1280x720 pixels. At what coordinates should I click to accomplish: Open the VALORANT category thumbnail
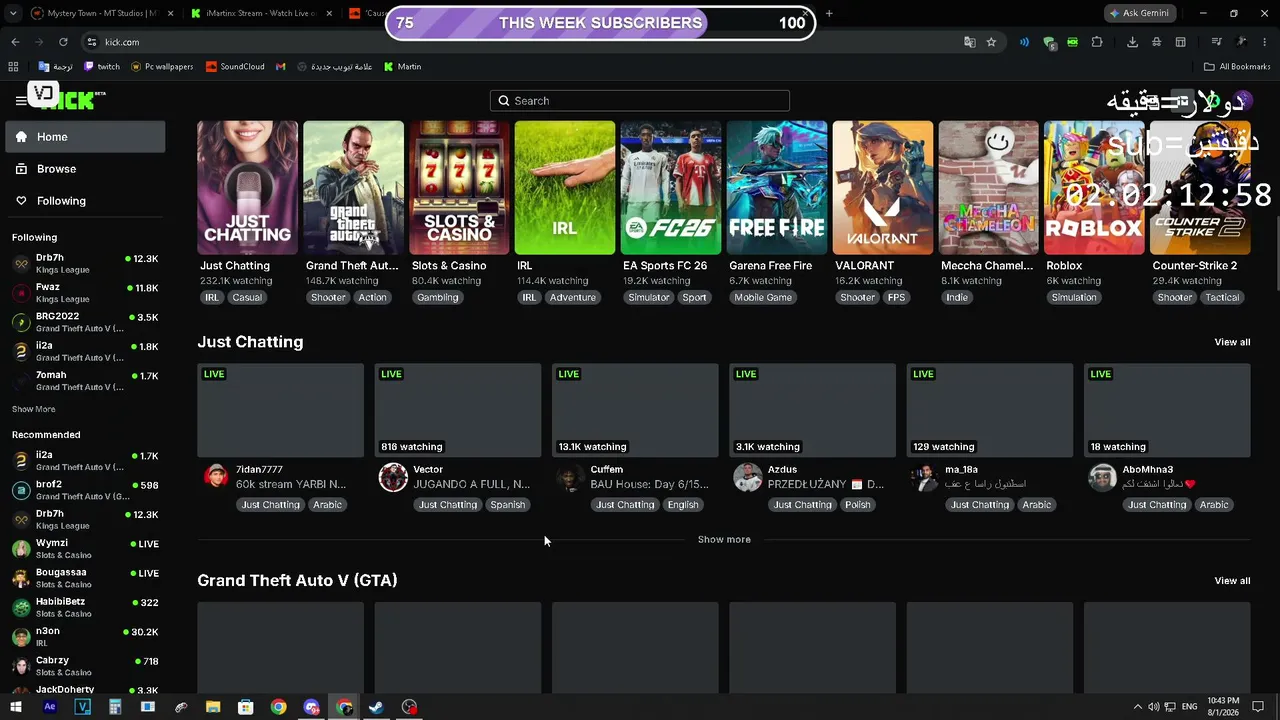point(883,188)
